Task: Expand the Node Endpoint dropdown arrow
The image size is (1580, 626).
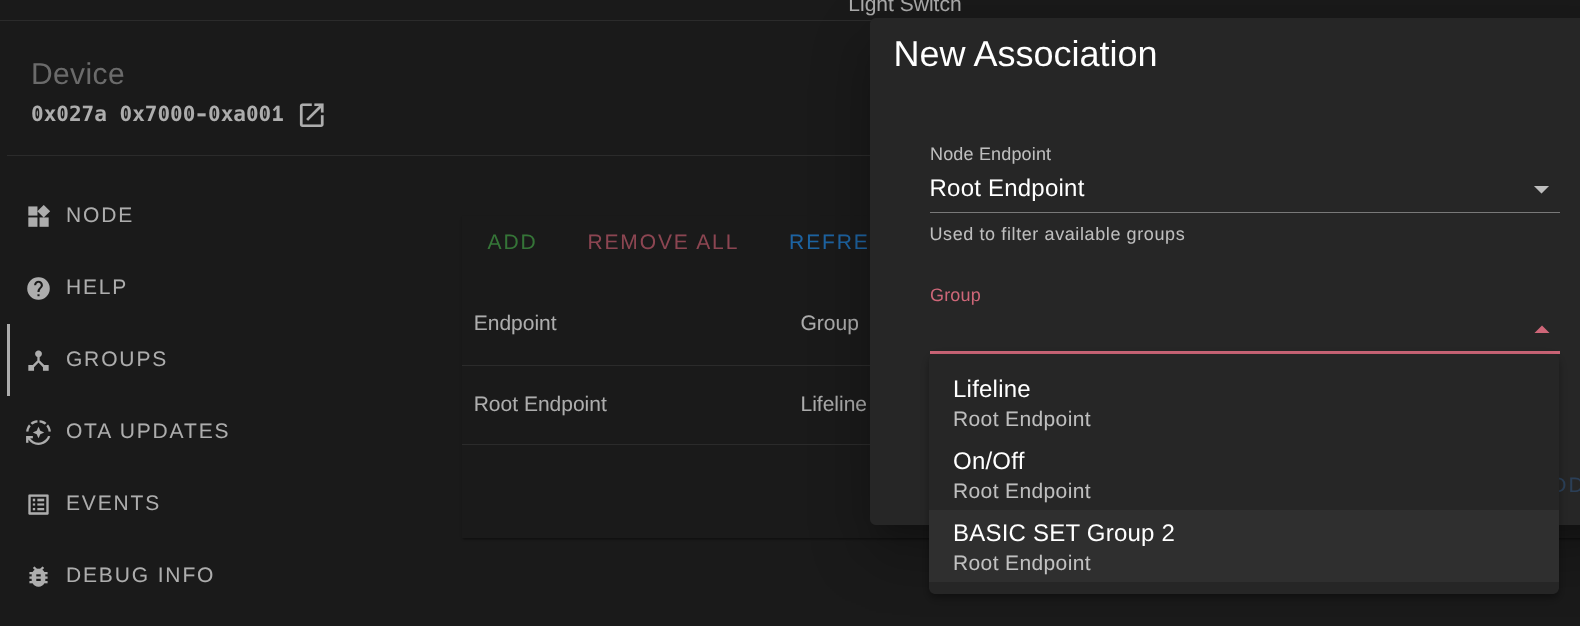Action: point(1541,189)
